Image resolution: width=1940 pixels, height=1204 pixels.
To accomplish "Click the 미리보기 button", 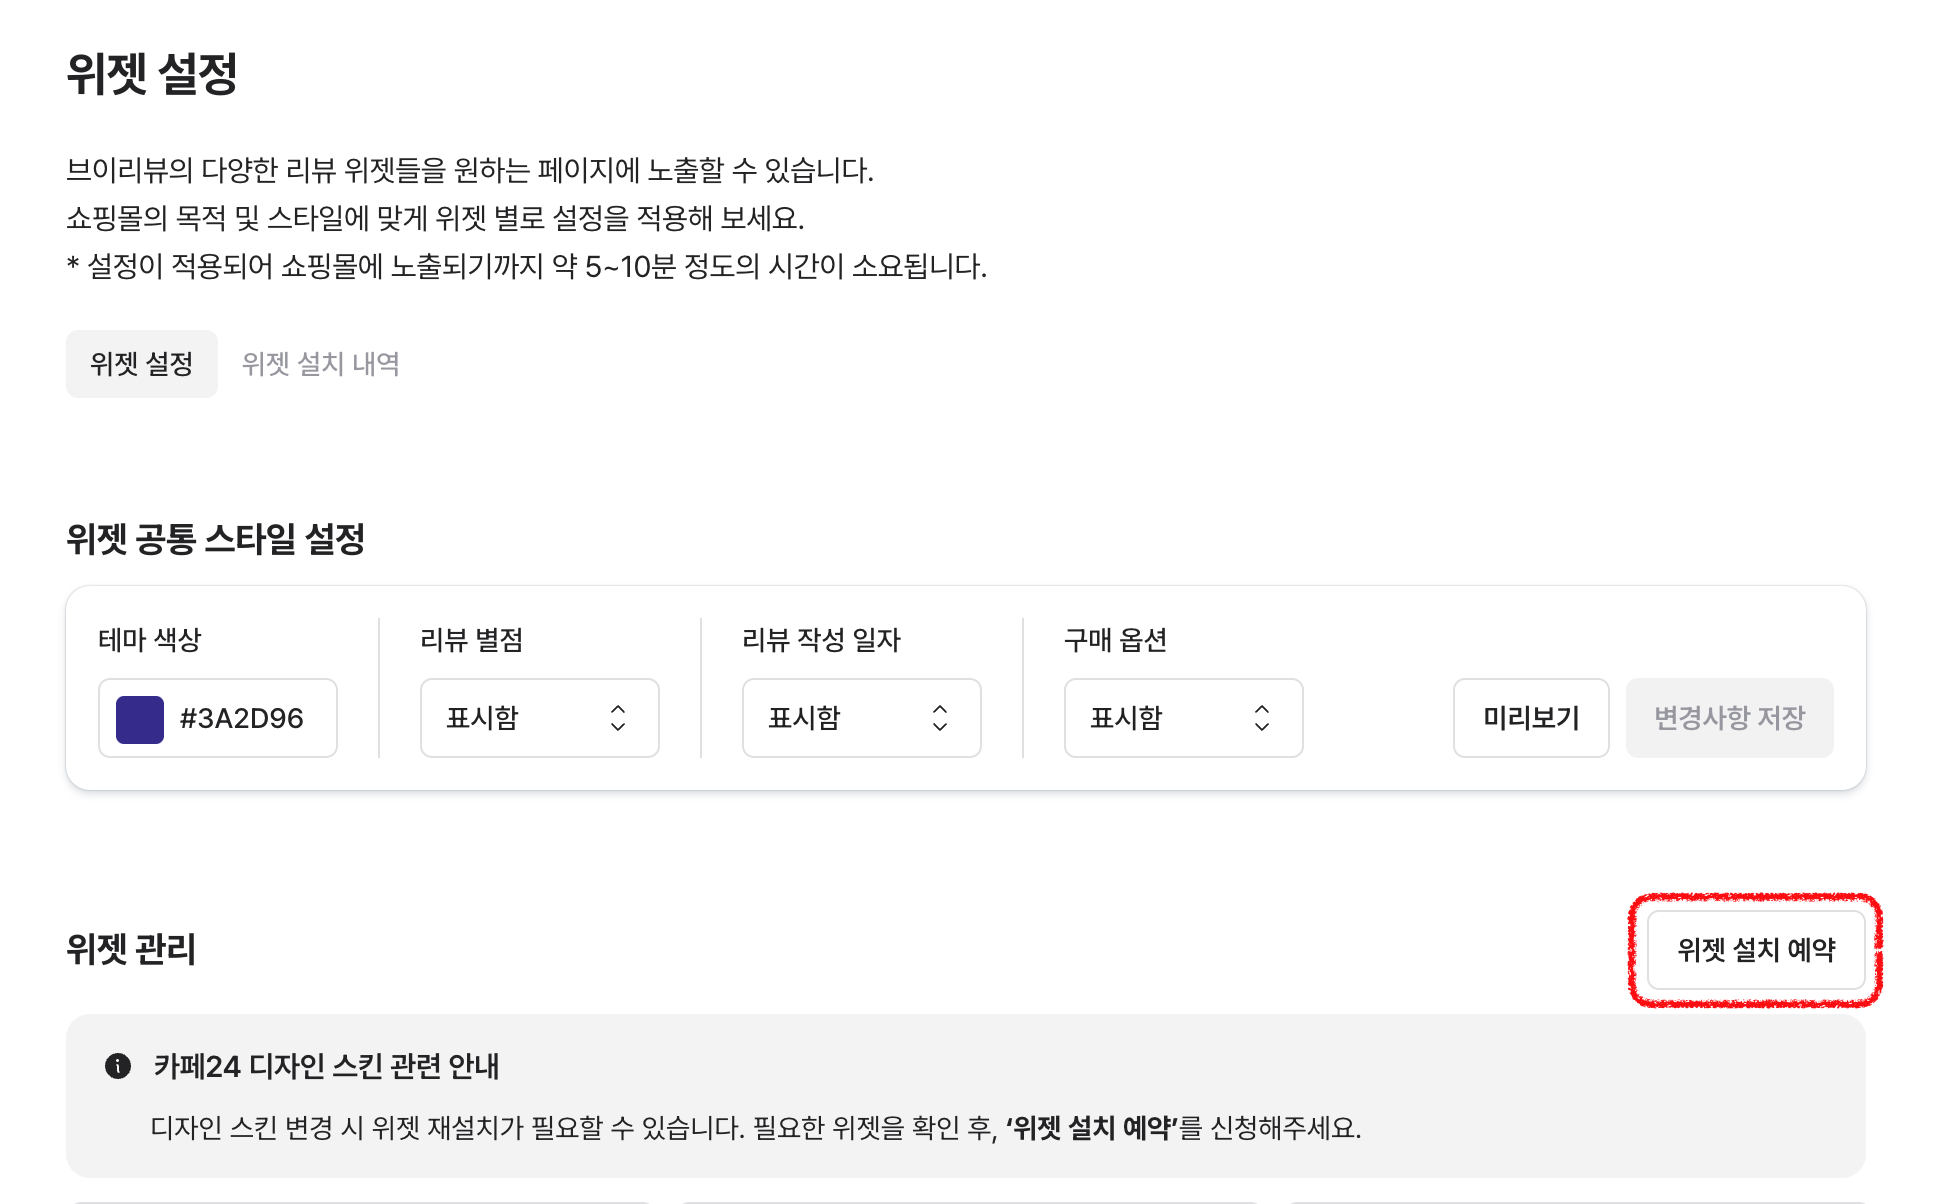I will point(1530,718).
